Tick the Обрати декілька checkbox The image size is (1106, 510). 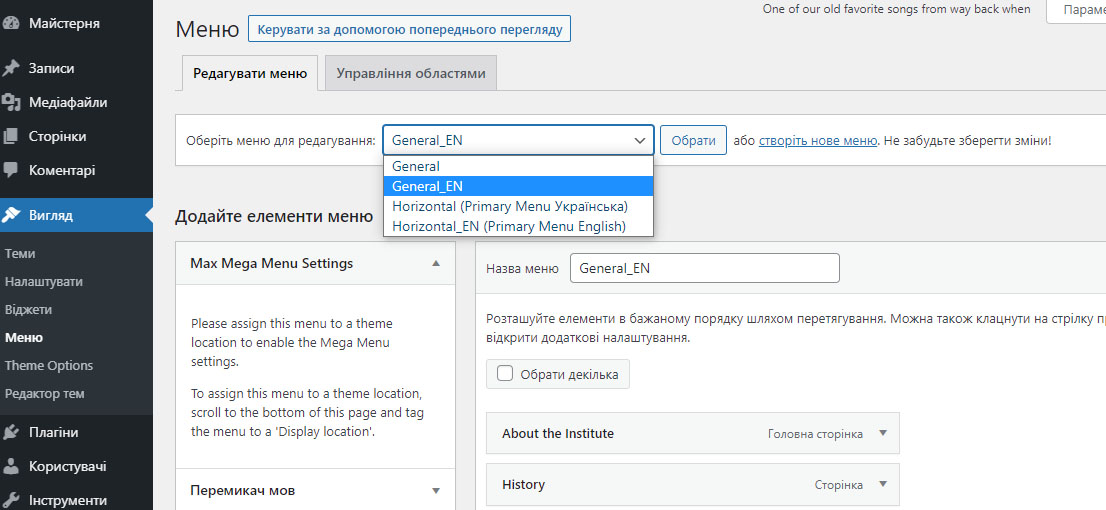(x=505, y=374)
